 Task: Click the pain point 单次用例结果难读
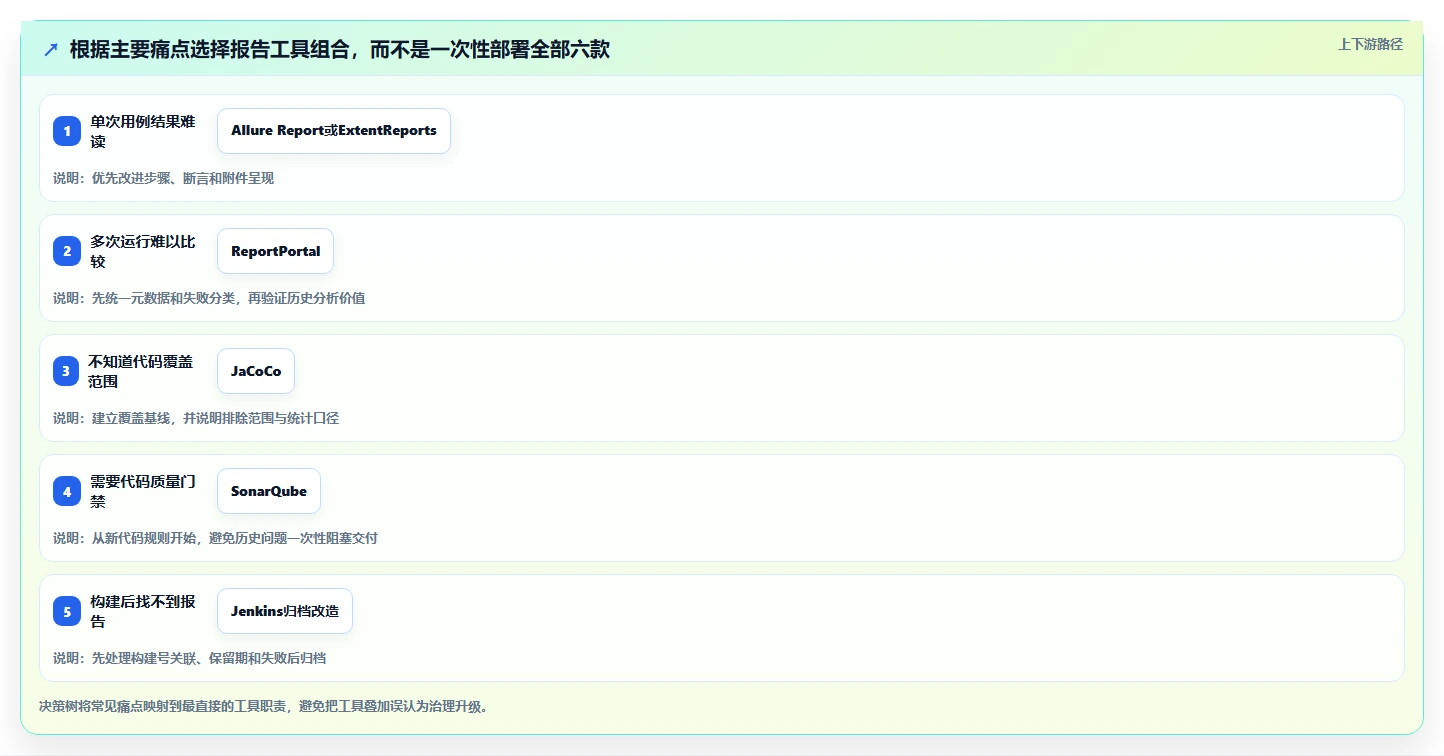coord(143,131)
